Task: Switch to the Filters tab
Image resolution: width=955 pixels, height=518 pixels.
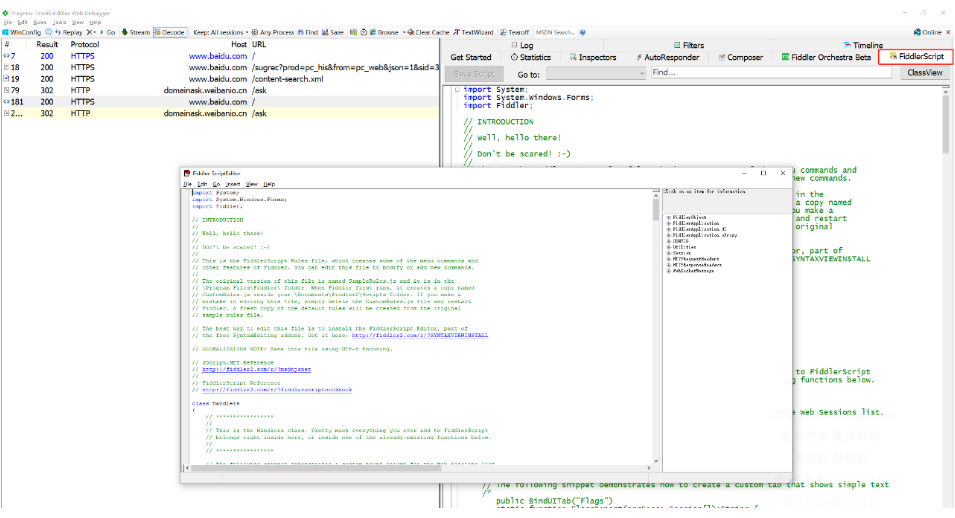Action: click(x=689, y=45)
